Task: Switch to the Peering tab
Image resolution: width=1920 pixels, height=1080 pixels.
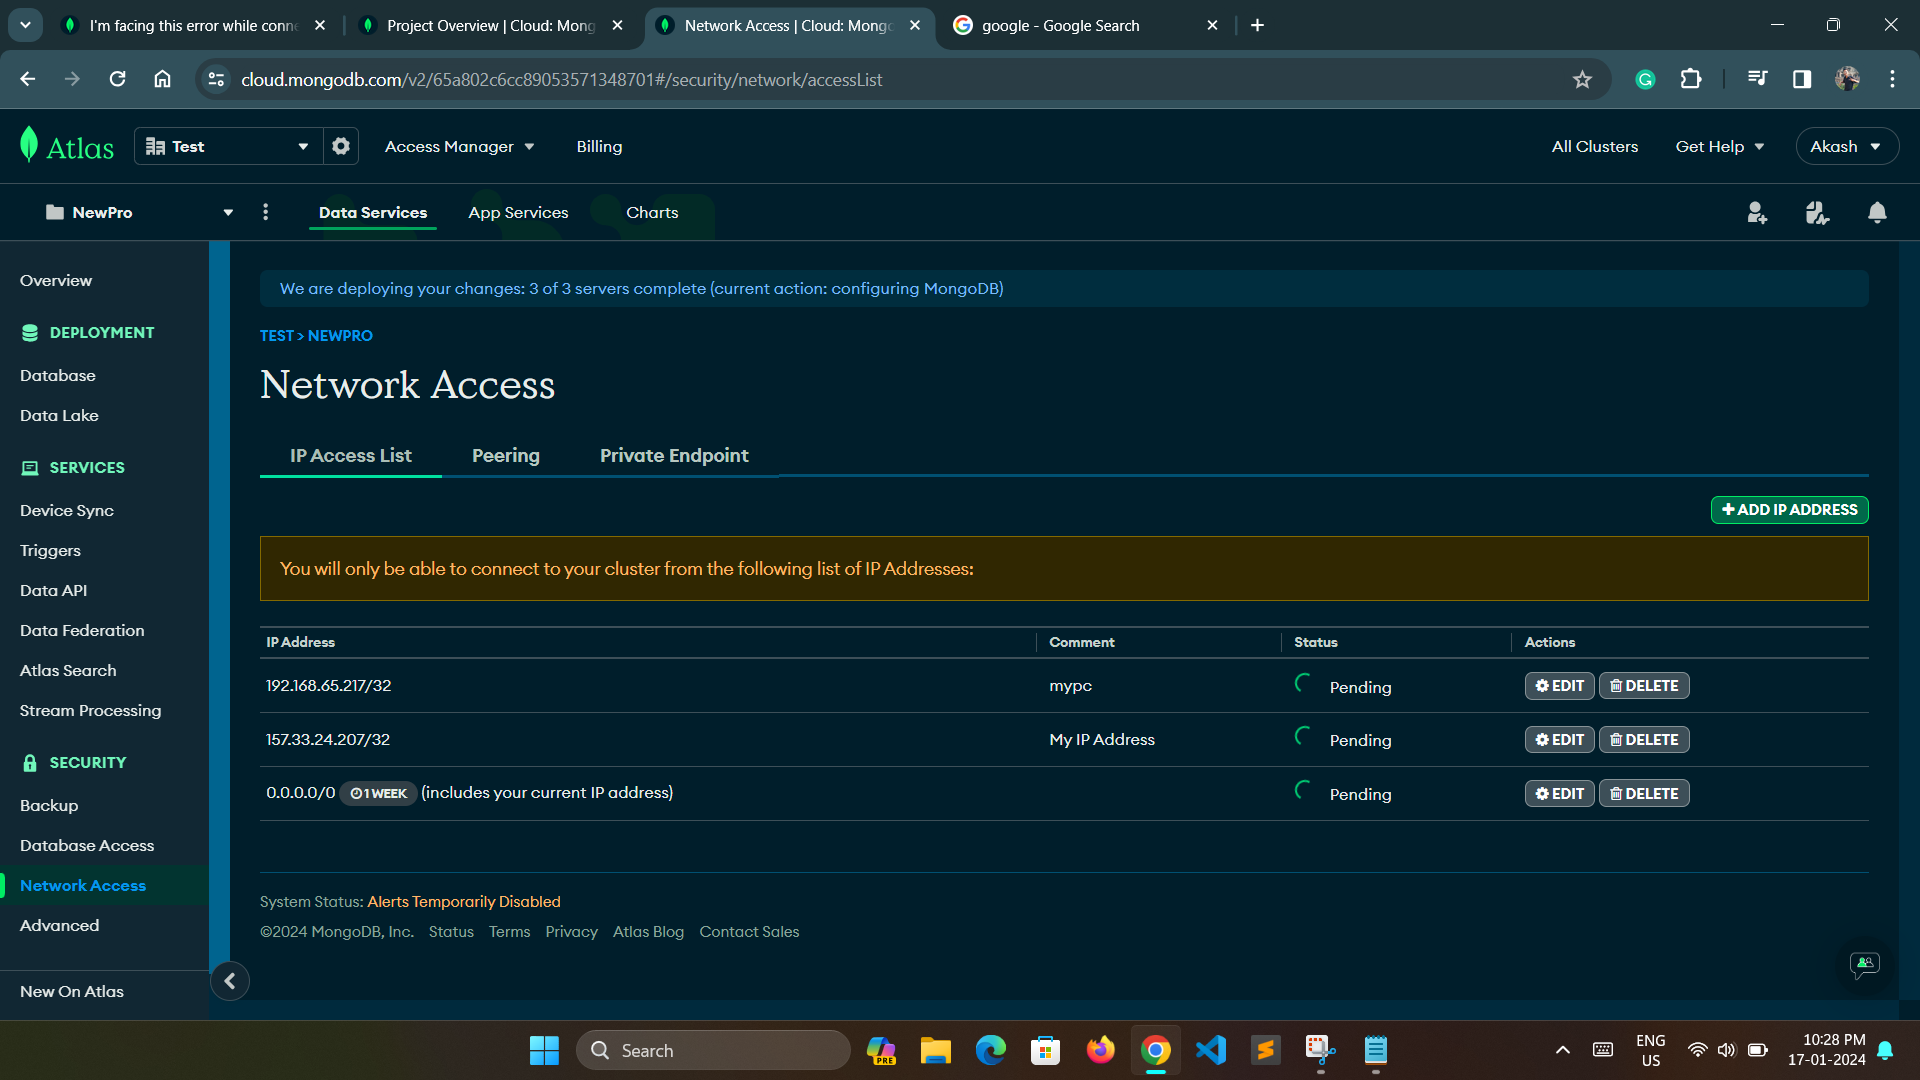Action: coord(505,456)
